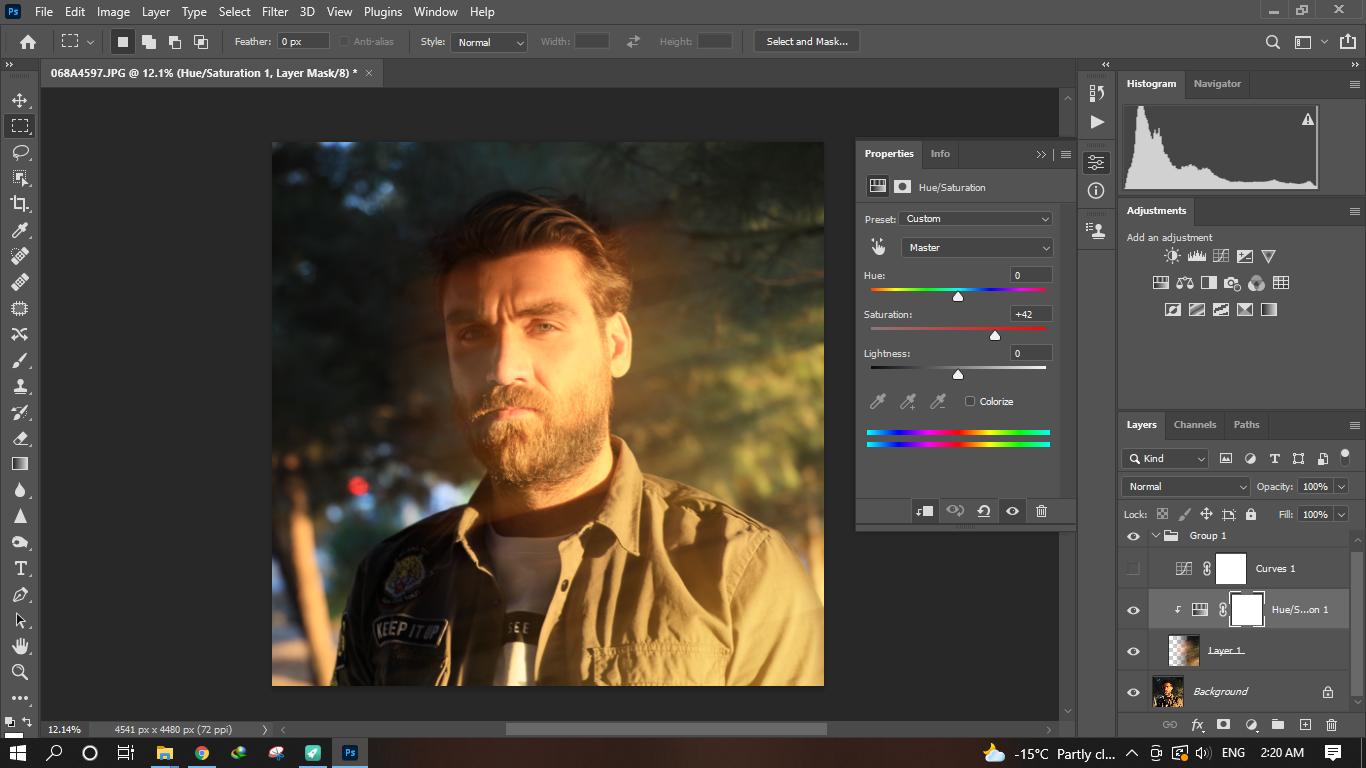Open the Style dropdown showing Normal

(489, 42)
